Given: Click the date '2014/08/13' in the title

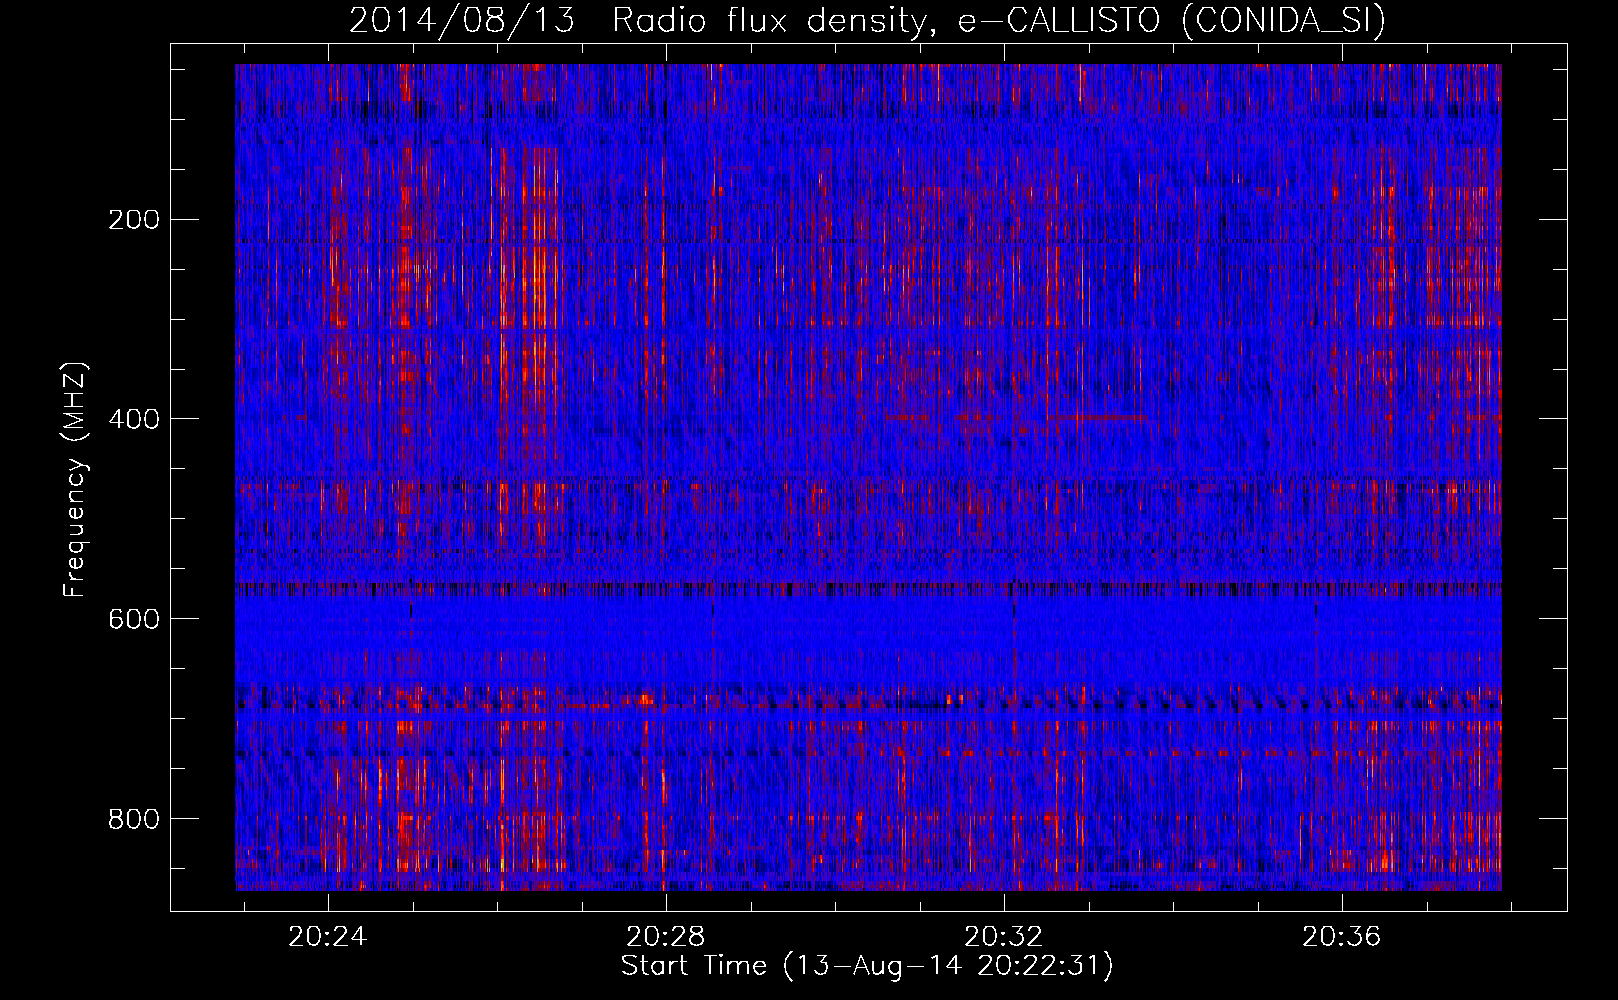Looking at the screenshot, I should tap(462, 20).
